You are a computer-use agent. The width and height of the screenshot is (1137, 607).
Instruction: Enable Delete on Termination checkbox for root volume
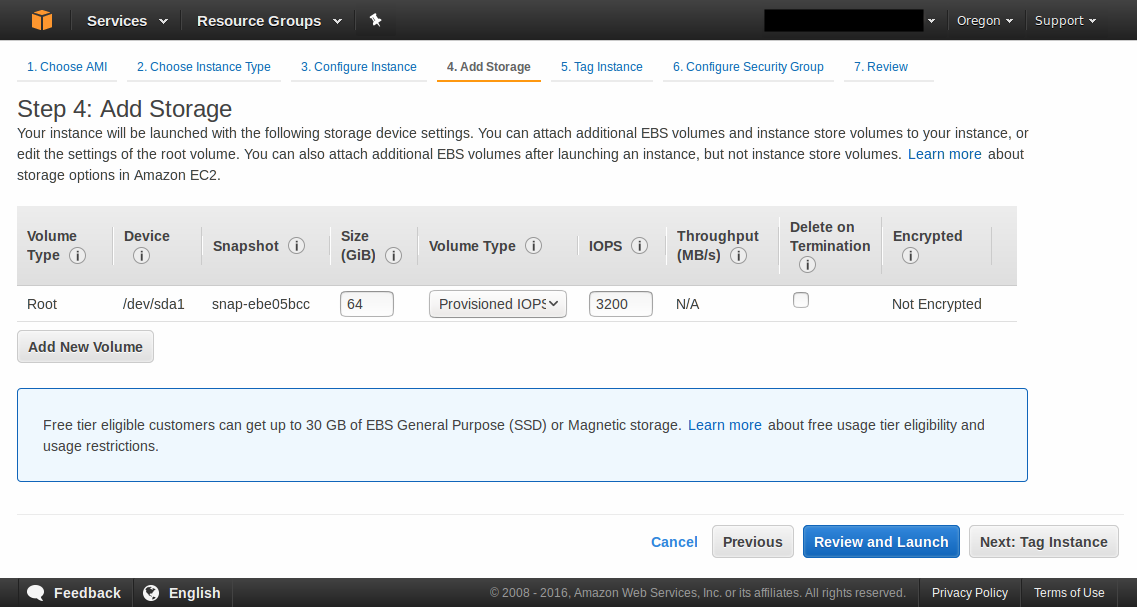[801, 300]
